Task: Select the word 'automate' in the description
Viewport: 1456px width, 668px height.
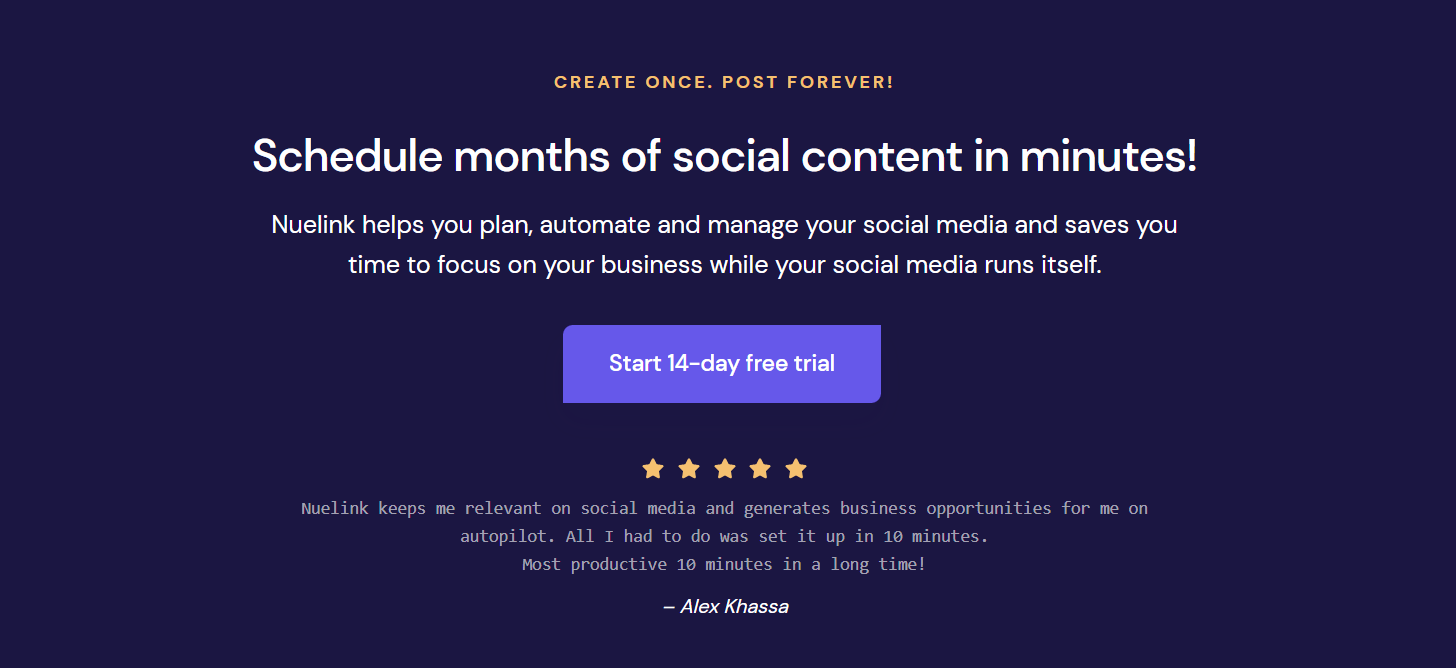Action: click(594, 225)
